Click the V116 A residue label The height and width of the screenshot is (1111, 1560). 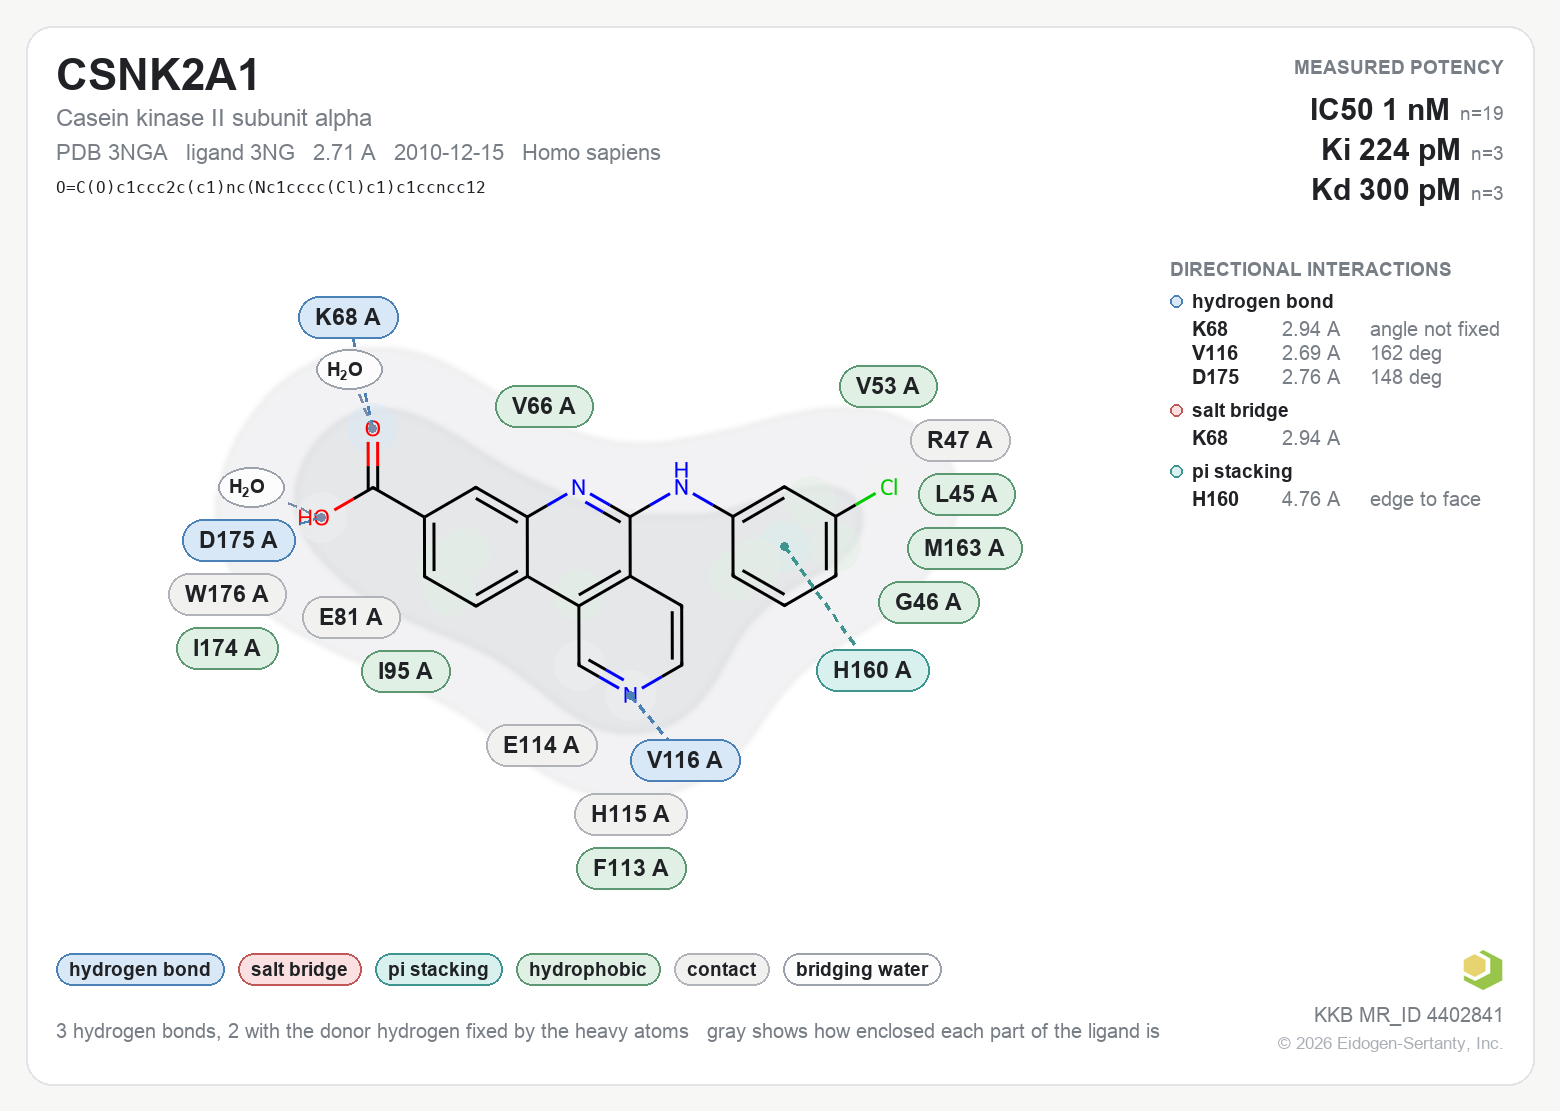click(x=685, y=760)
